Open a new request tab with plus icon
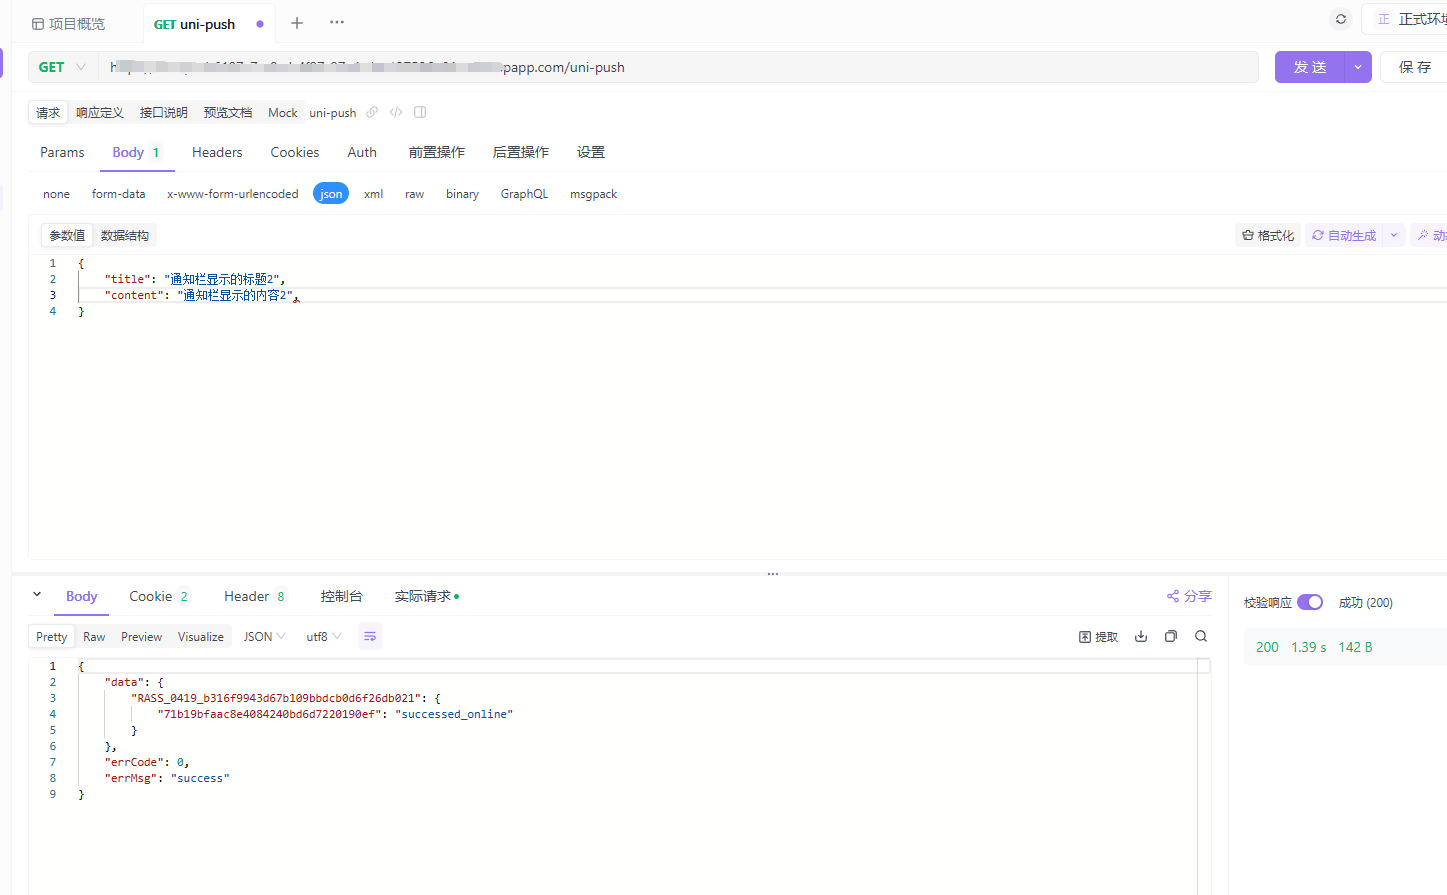This screenshot has width=1447, height=895. 297,23
